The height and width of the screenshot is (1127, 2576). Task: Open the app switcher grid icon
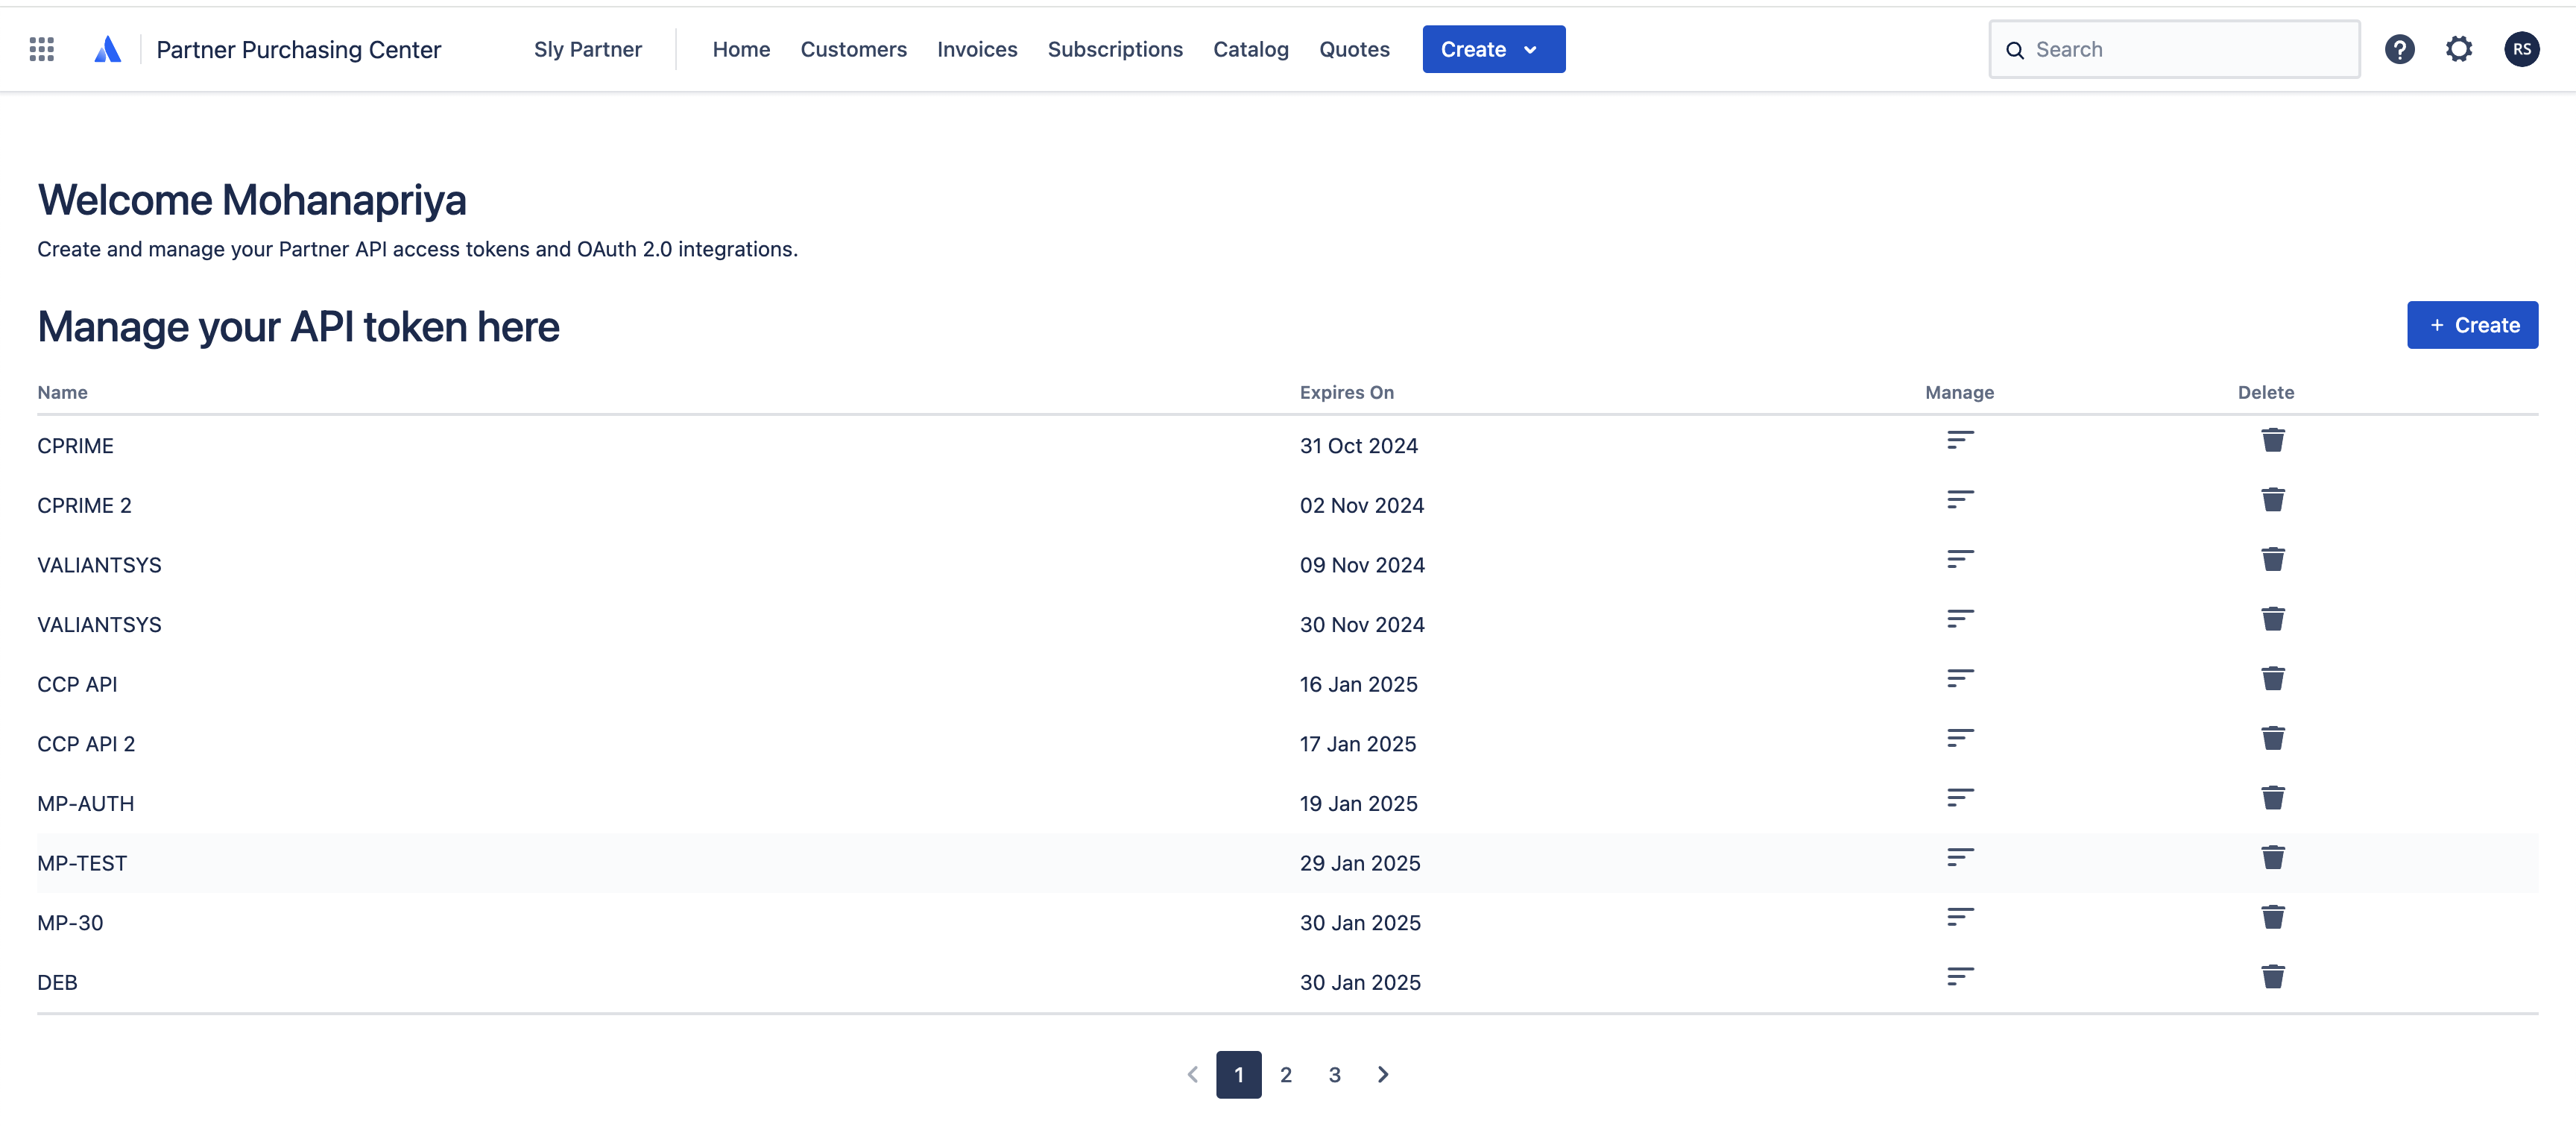tap(41, 49)
